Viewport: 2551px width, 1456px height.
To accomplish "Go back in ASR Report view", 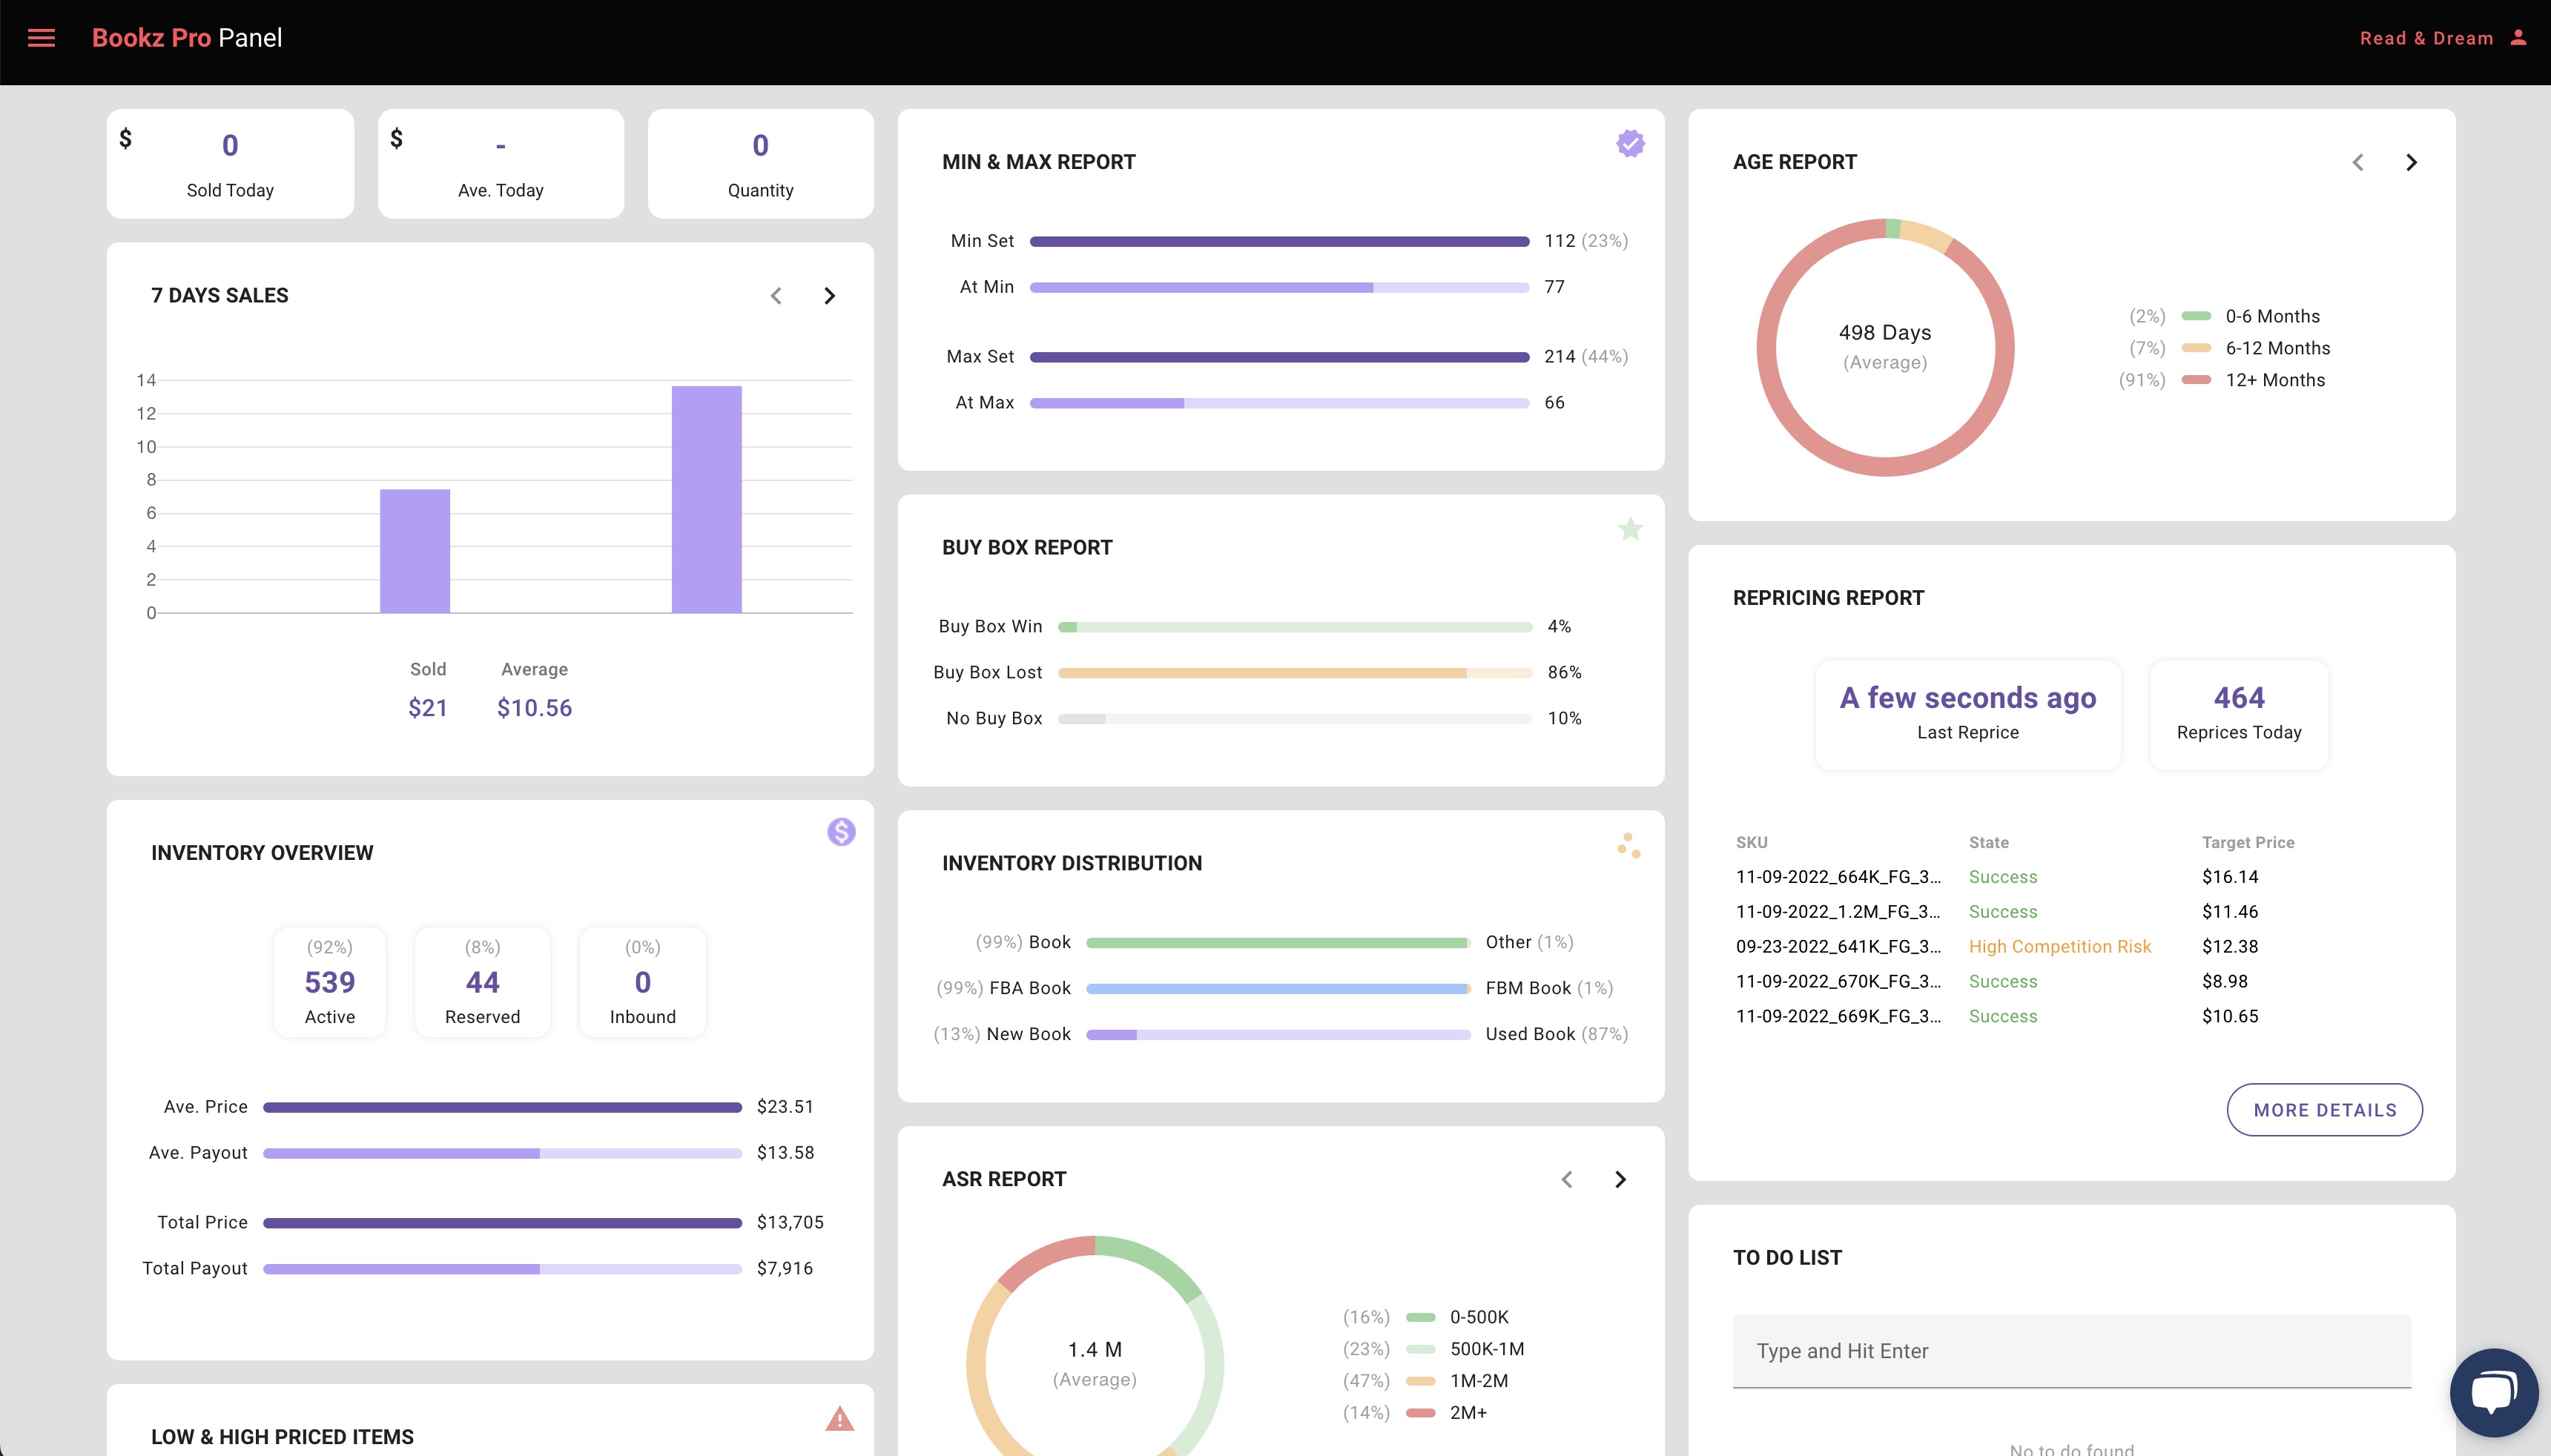I will pos(1567,1180).
